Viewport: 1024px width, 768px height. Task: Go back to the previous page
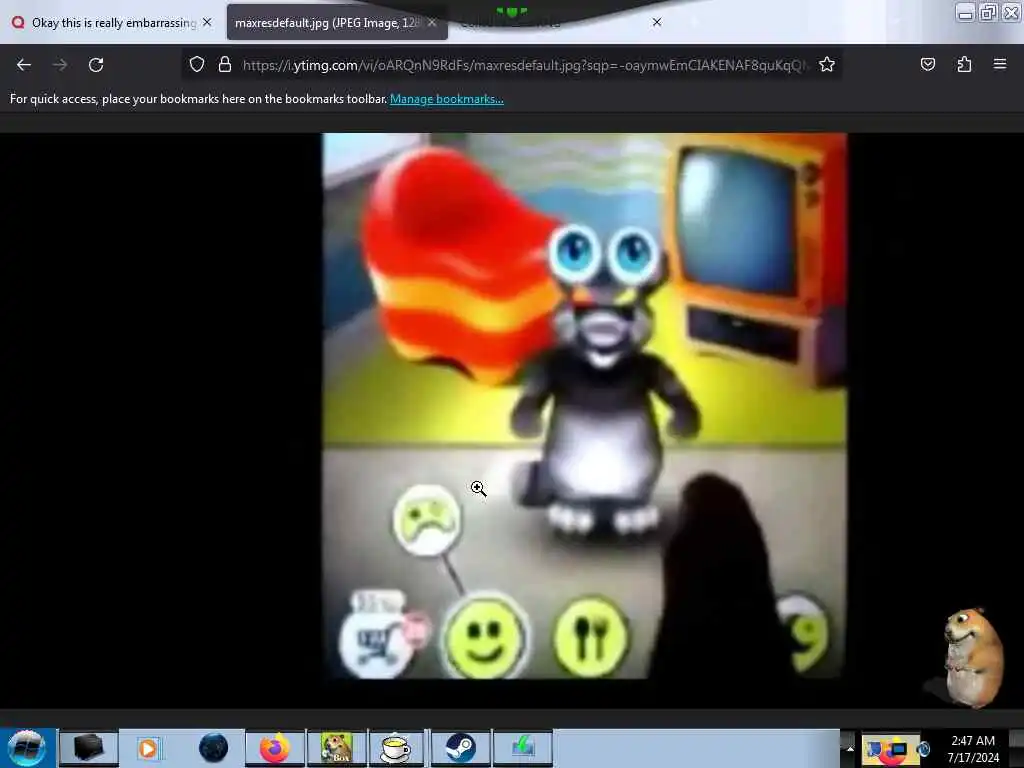(24, 65)
